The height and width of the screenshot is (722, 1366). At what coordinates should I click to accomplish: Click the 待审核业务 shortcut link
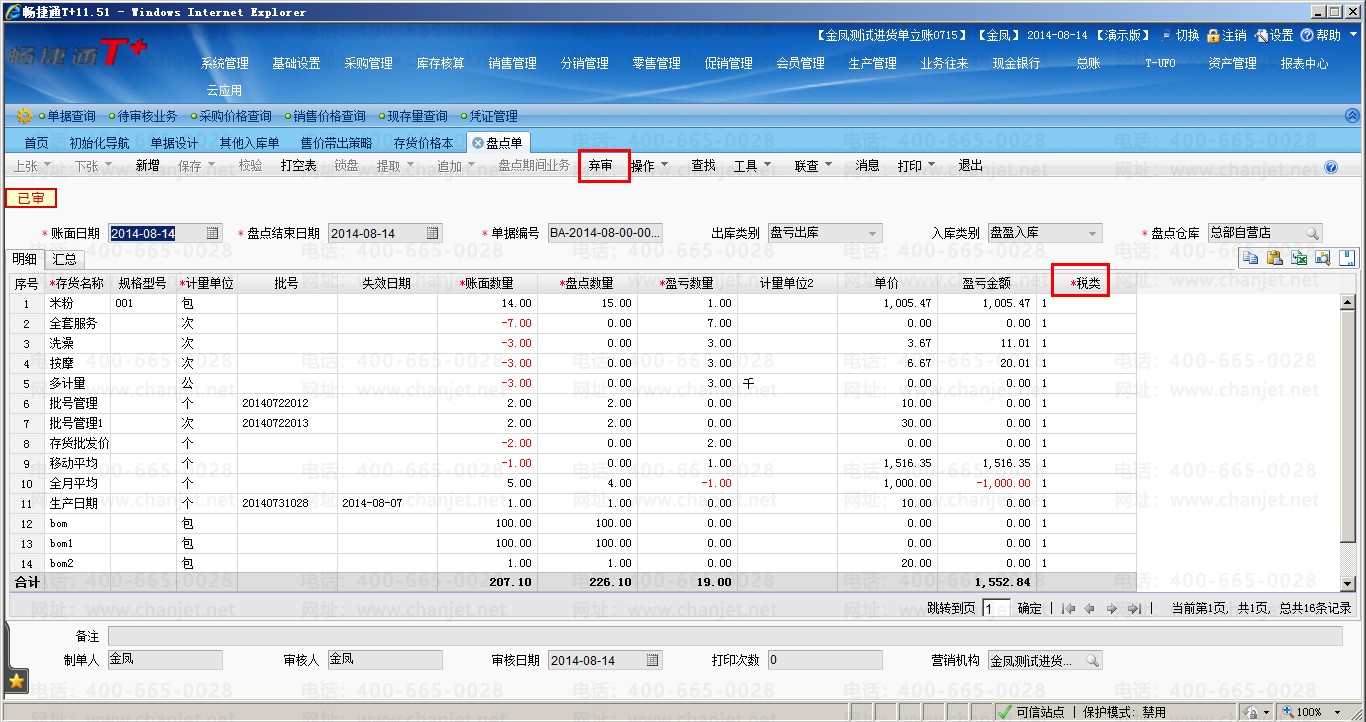(147, 116)
